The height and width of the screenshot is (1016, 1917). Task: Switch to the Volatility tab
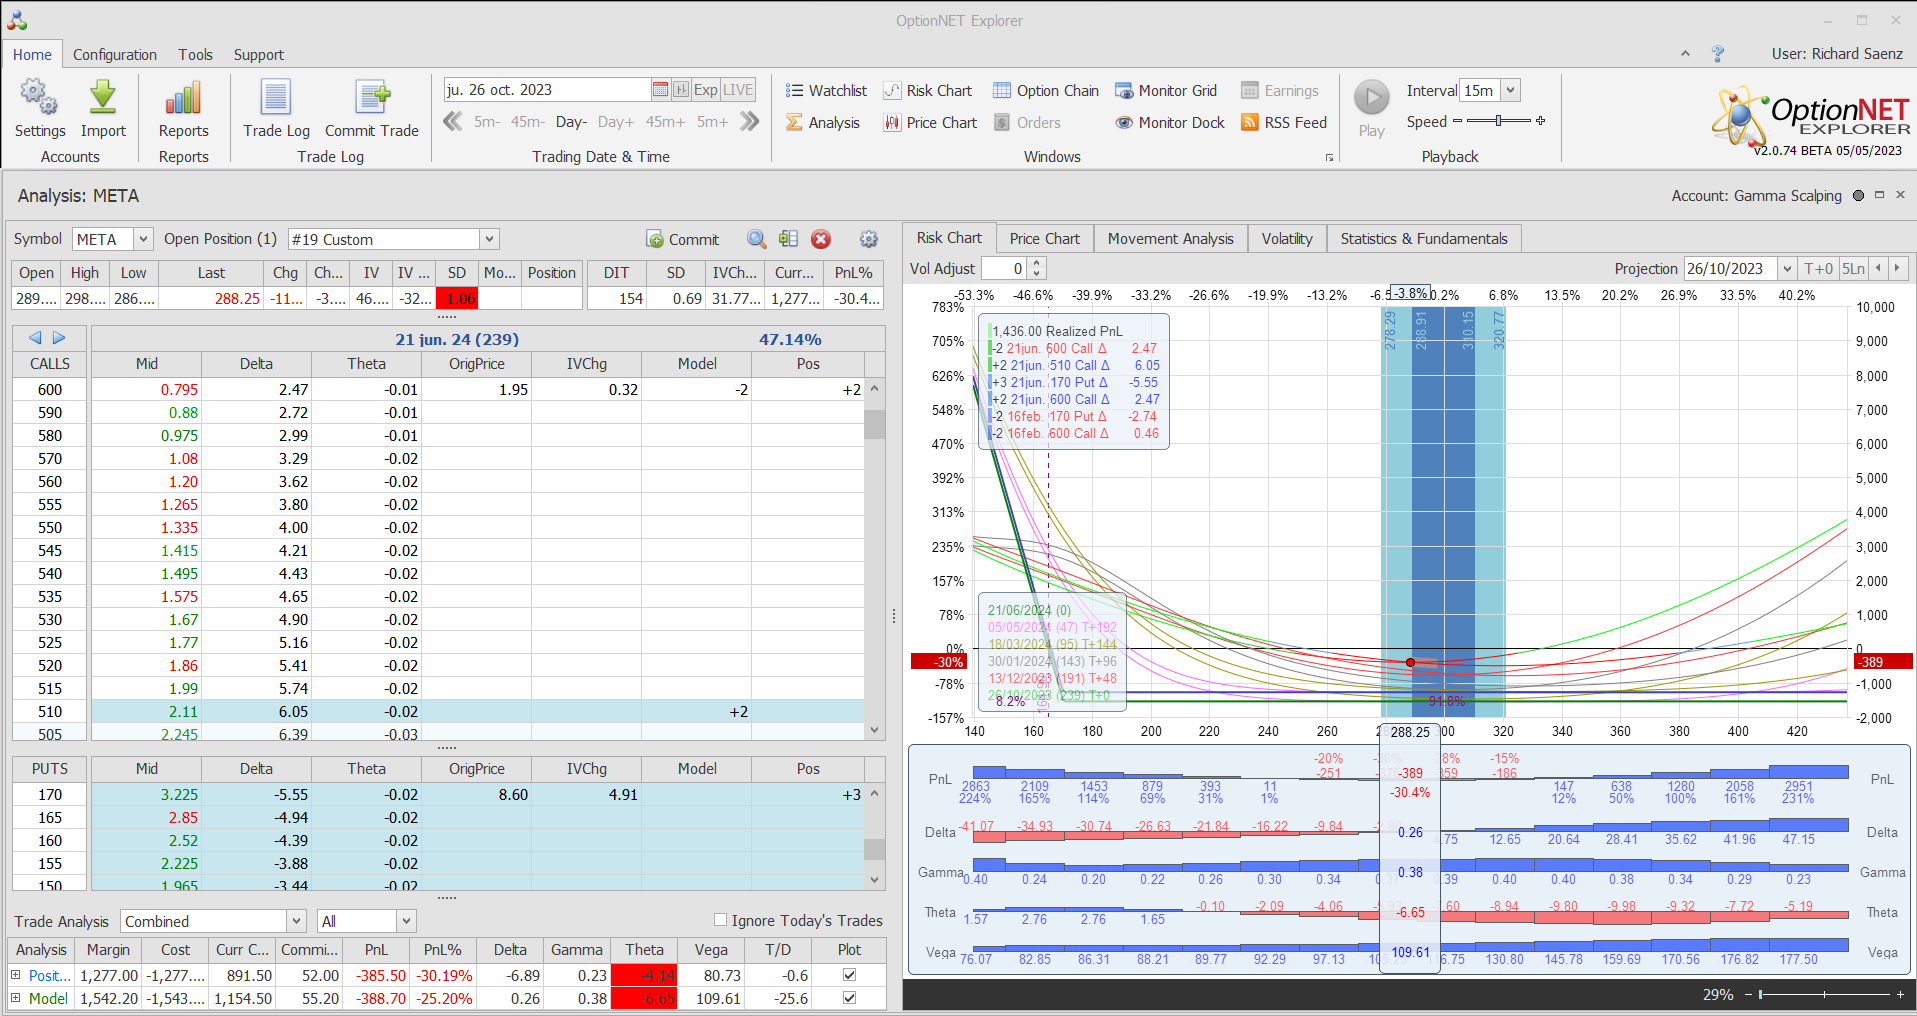(1286, 238)
